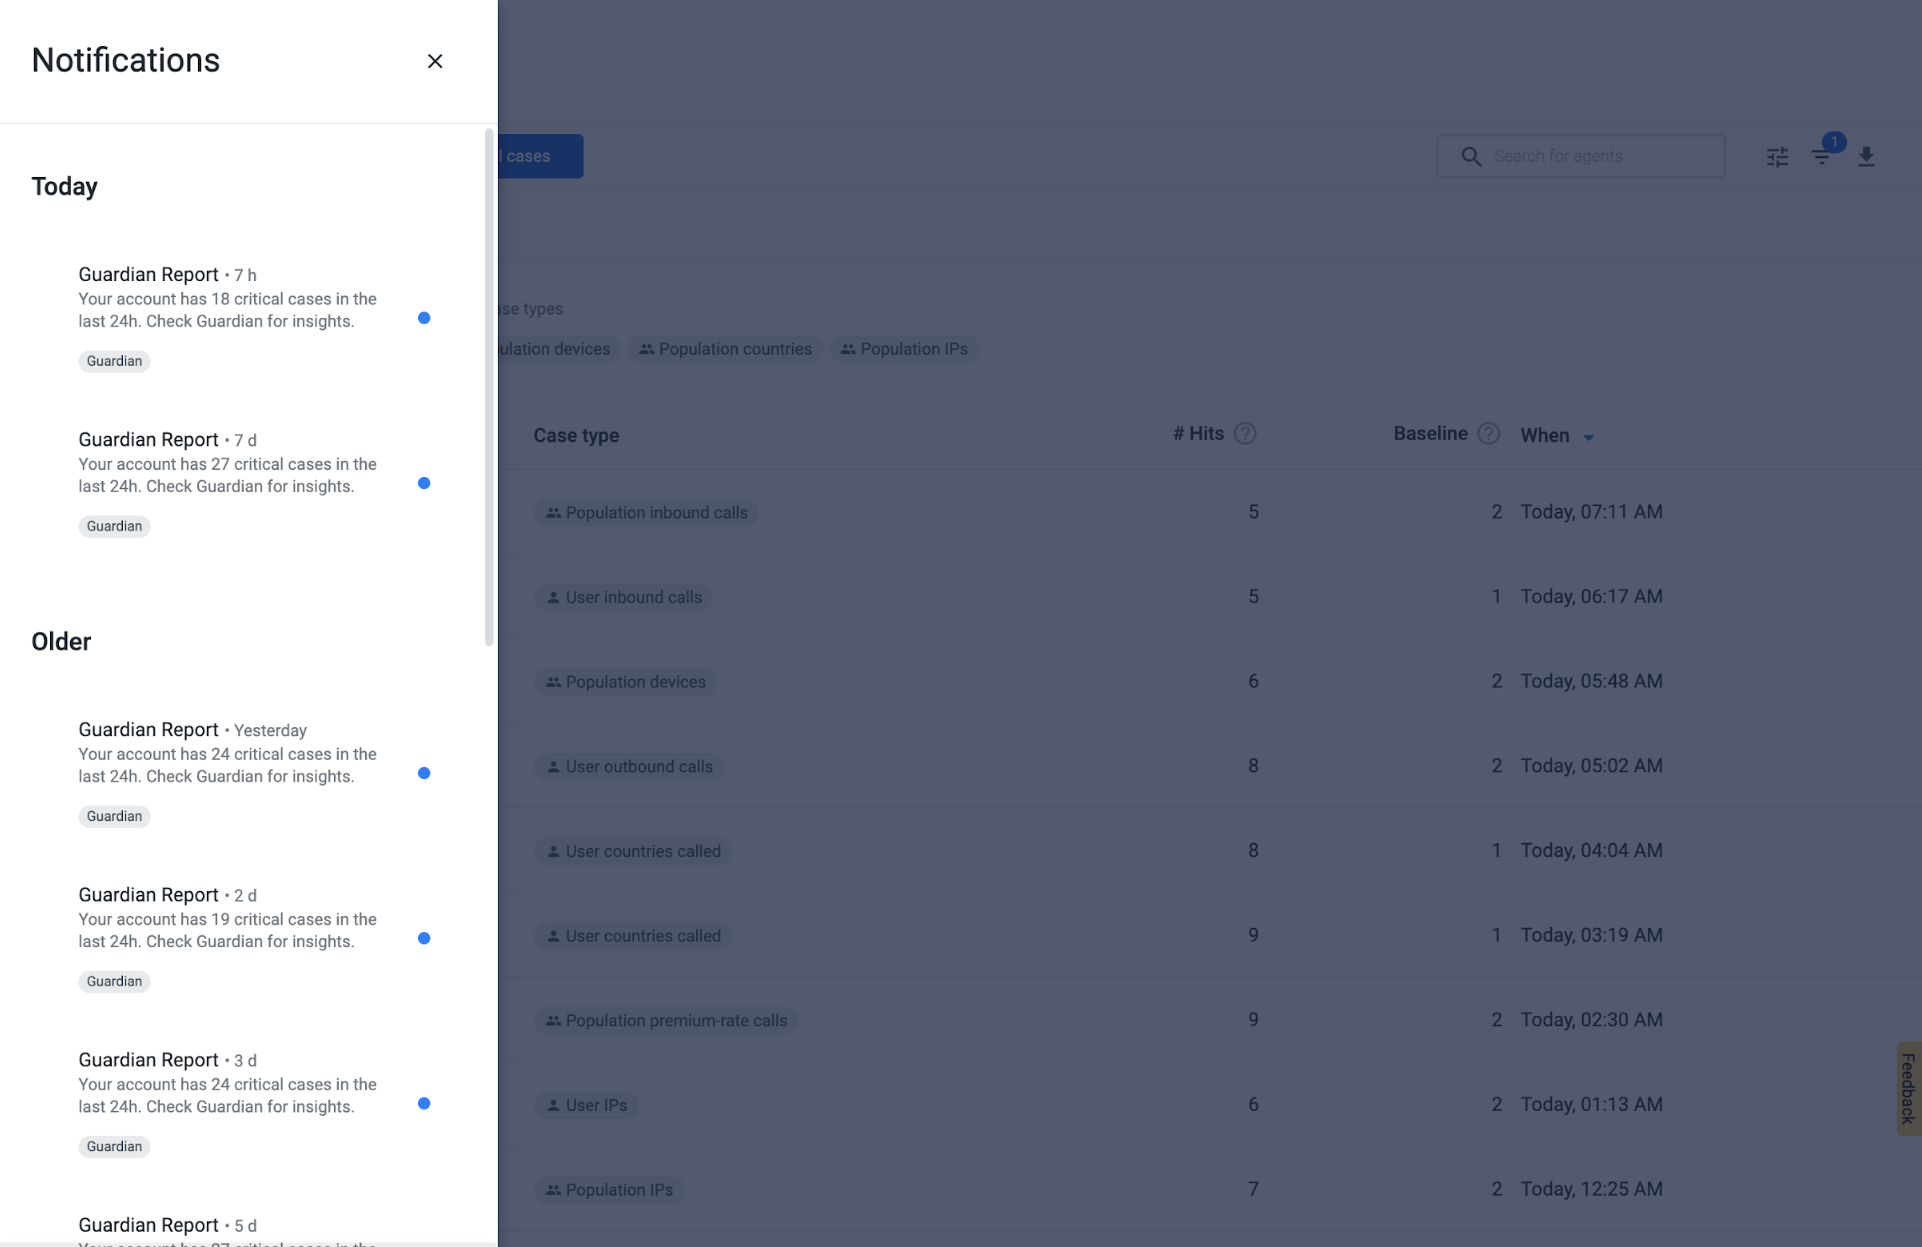Viewport: 1922px width, 1247px height.
Task: Open the Baseline help icon
Action: pyautogui.click(x=1489, y=433)
